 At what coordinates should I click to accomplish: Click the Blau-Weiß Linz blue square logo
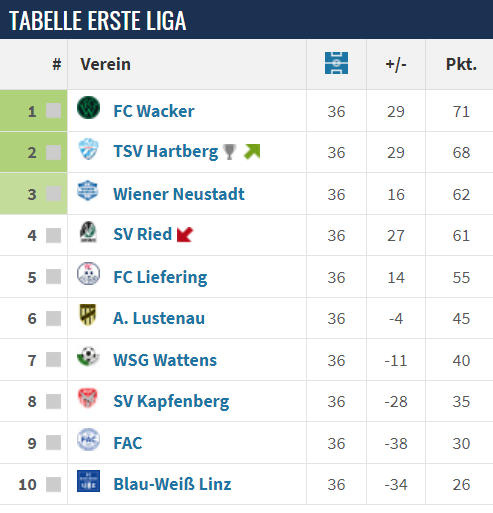[x=88, y=481]
